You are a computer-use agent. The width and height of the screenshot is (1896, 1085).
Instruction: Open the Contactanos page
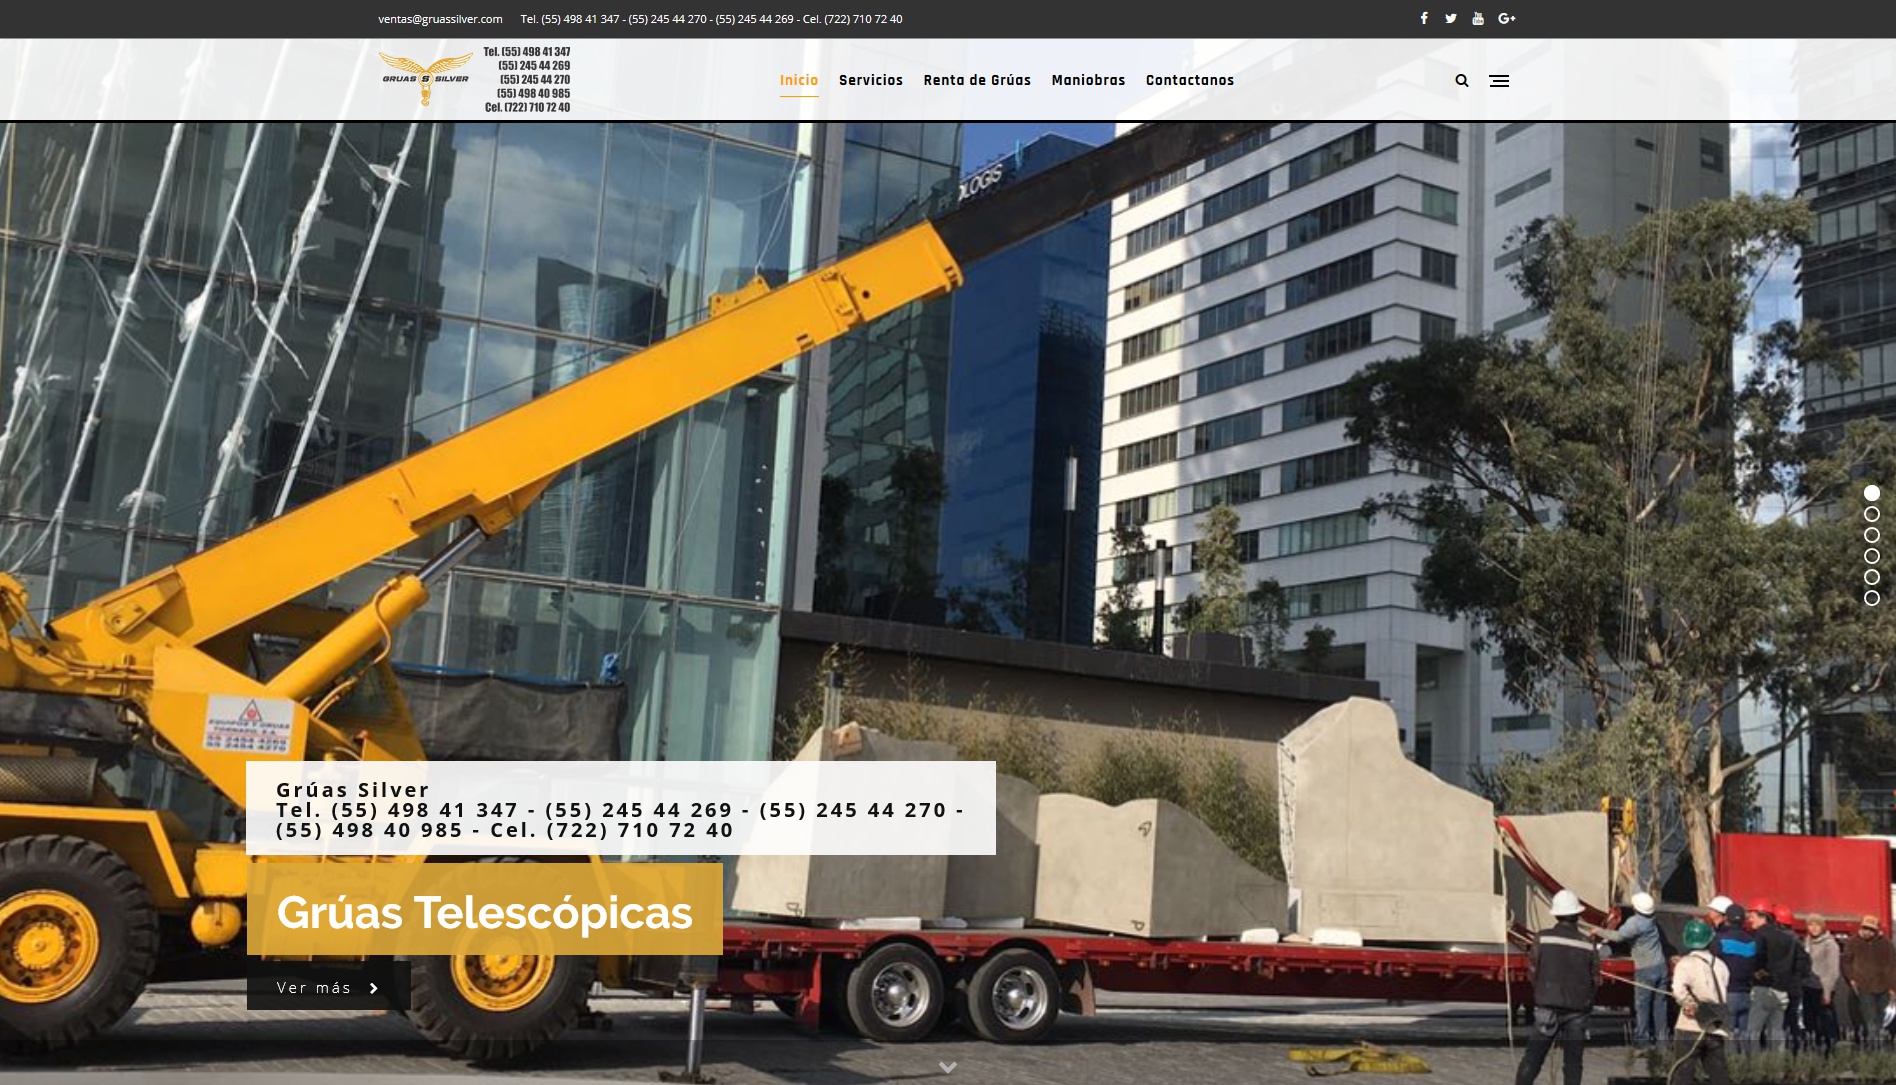[1189, 81]
